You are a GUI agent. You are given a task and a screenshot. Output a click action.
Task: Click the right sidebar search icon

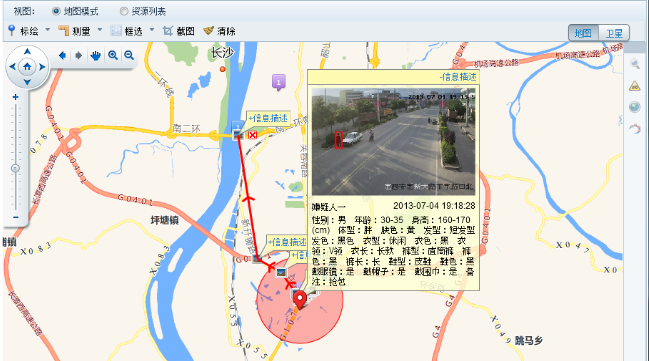635,64
